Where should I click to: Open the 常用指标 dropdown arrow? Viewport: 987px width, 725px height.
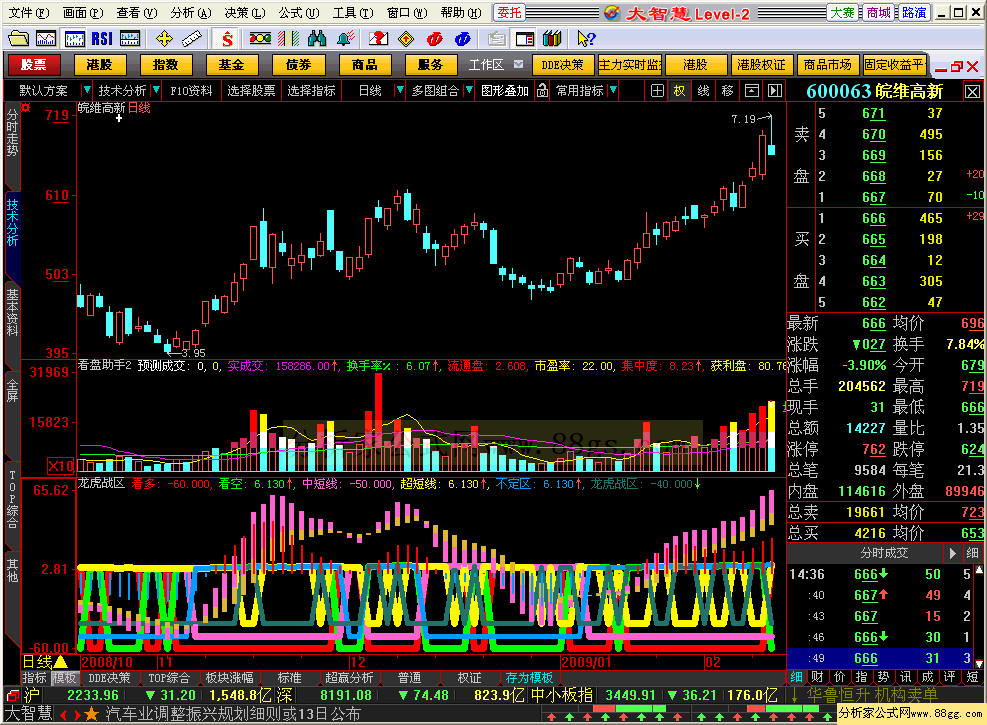point(613,91)
